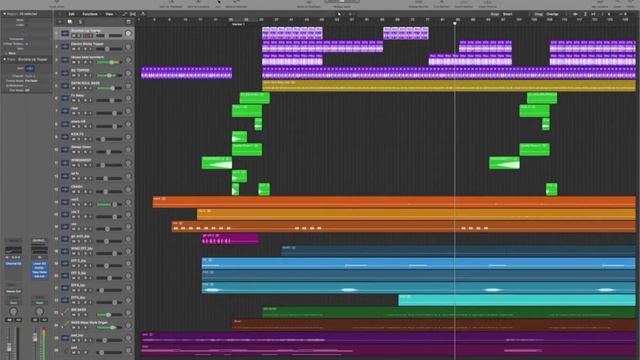This screenshot has width=640, height=360.
Task: Record-enable track 10 Sweep Down
Action: tap(85, 152)
